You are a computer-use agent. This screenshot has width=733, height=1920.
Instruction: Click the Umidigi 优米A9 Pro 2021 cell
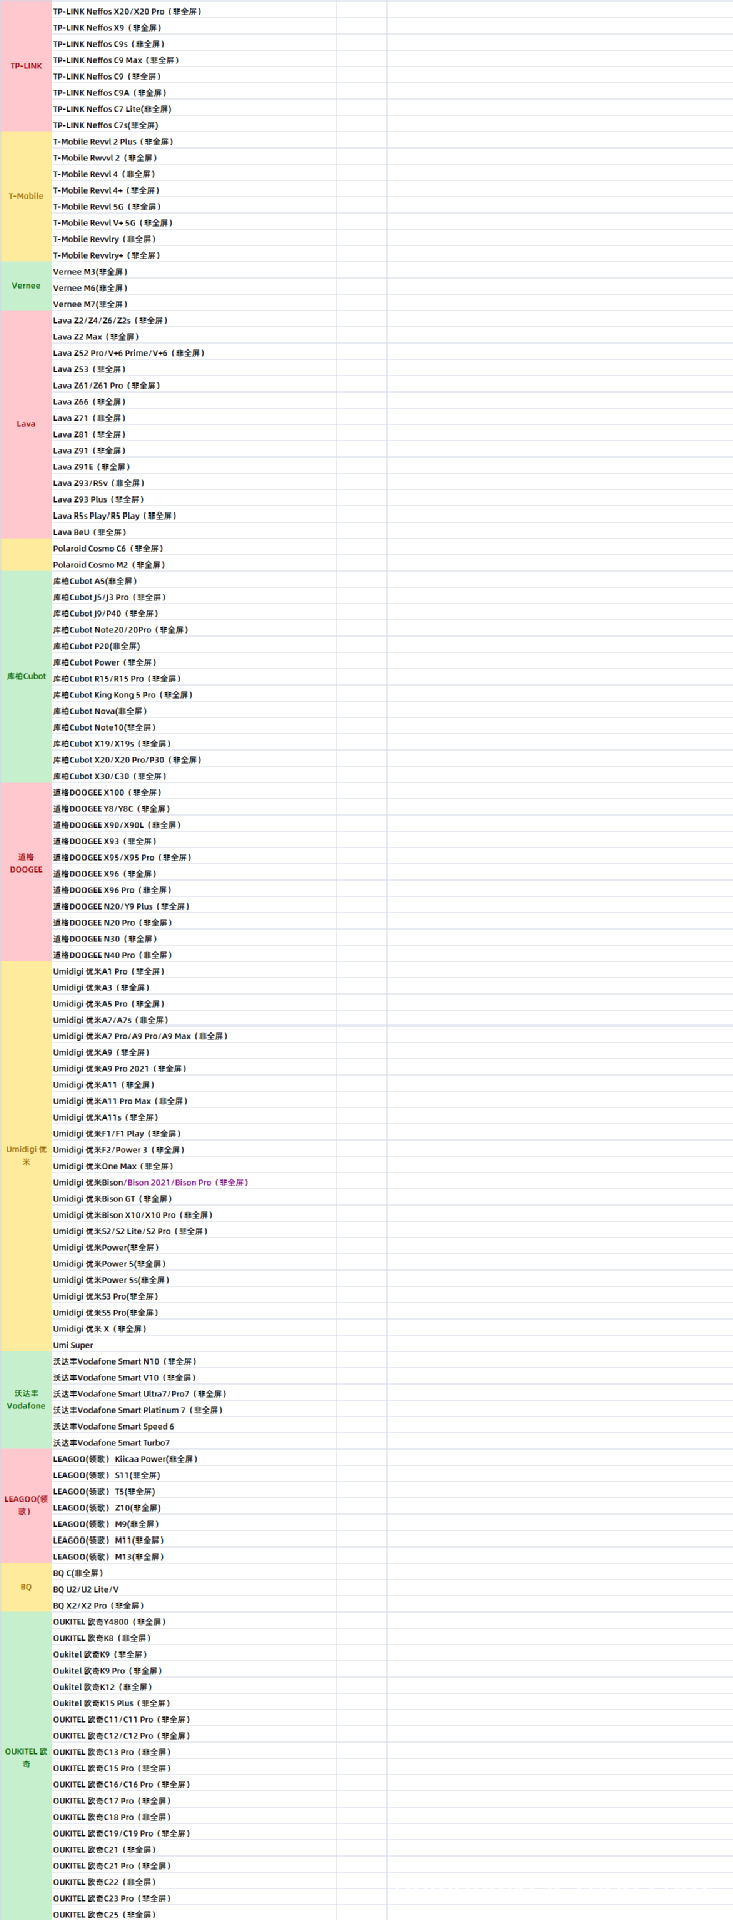(x=194, y=1069)
